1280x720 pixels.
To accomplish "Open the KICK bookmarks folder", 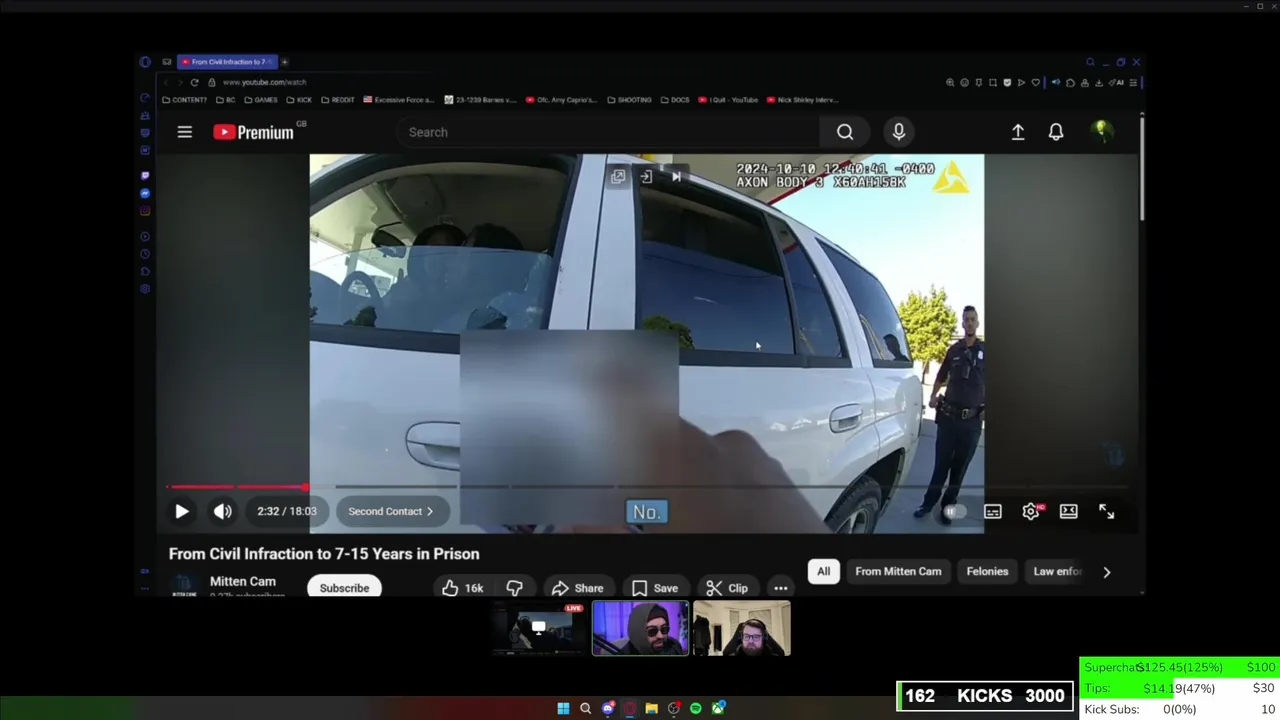I will click(300, 100).
